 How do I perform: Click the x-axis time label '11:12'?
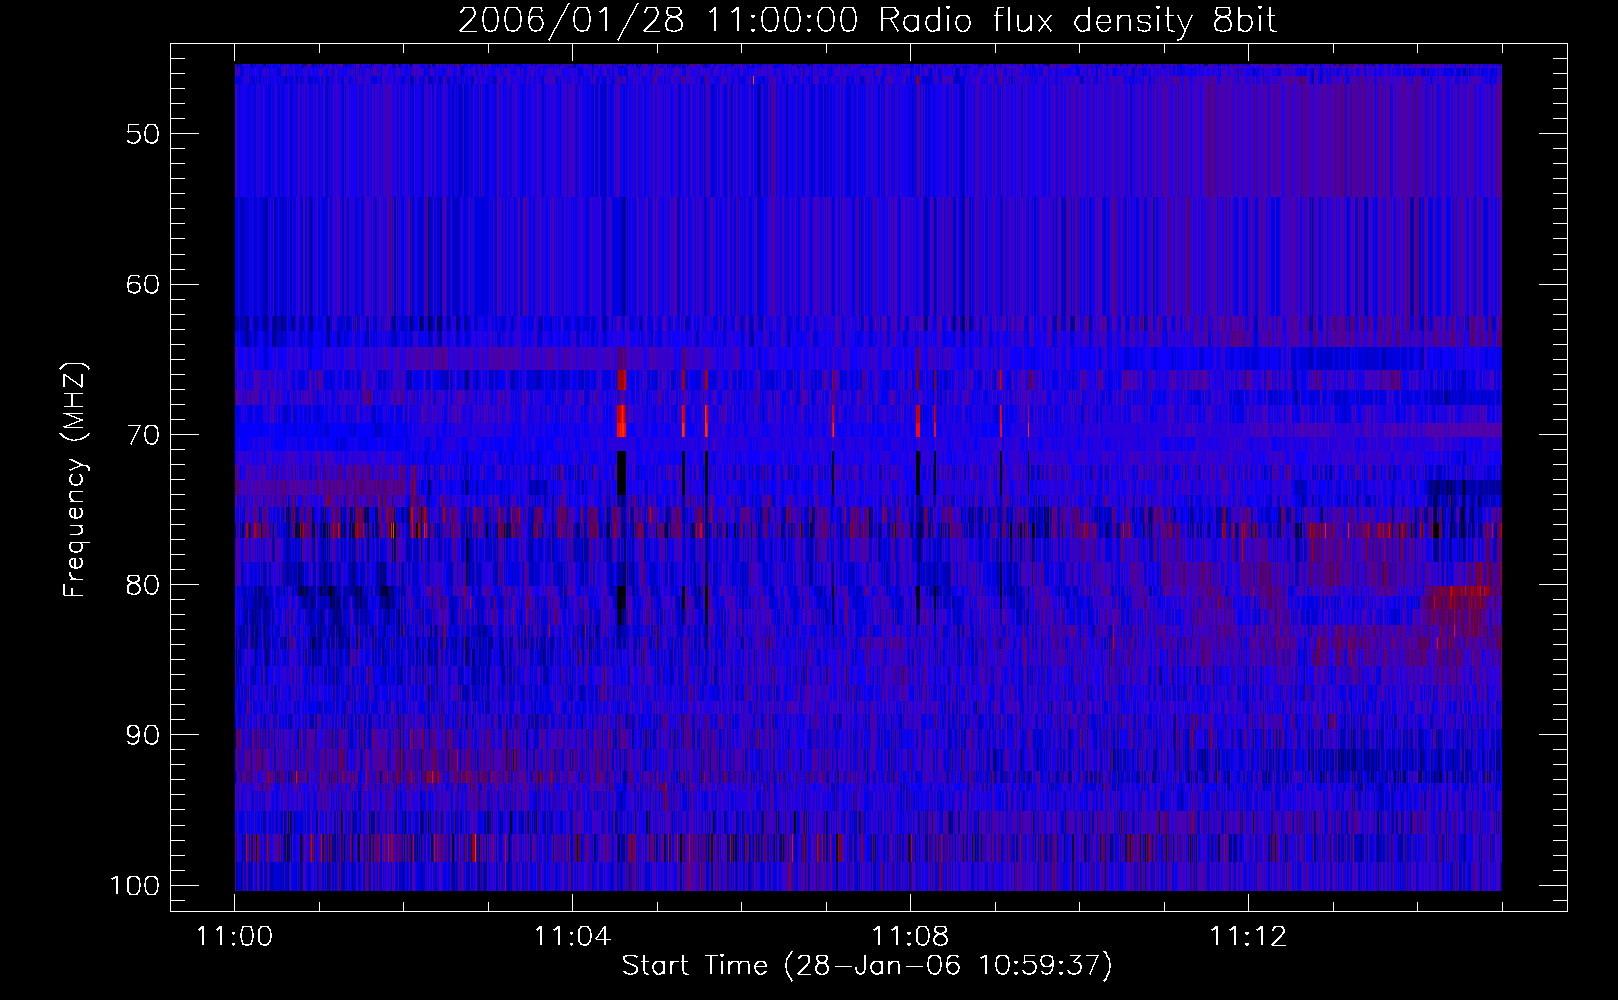point(1247,938)
